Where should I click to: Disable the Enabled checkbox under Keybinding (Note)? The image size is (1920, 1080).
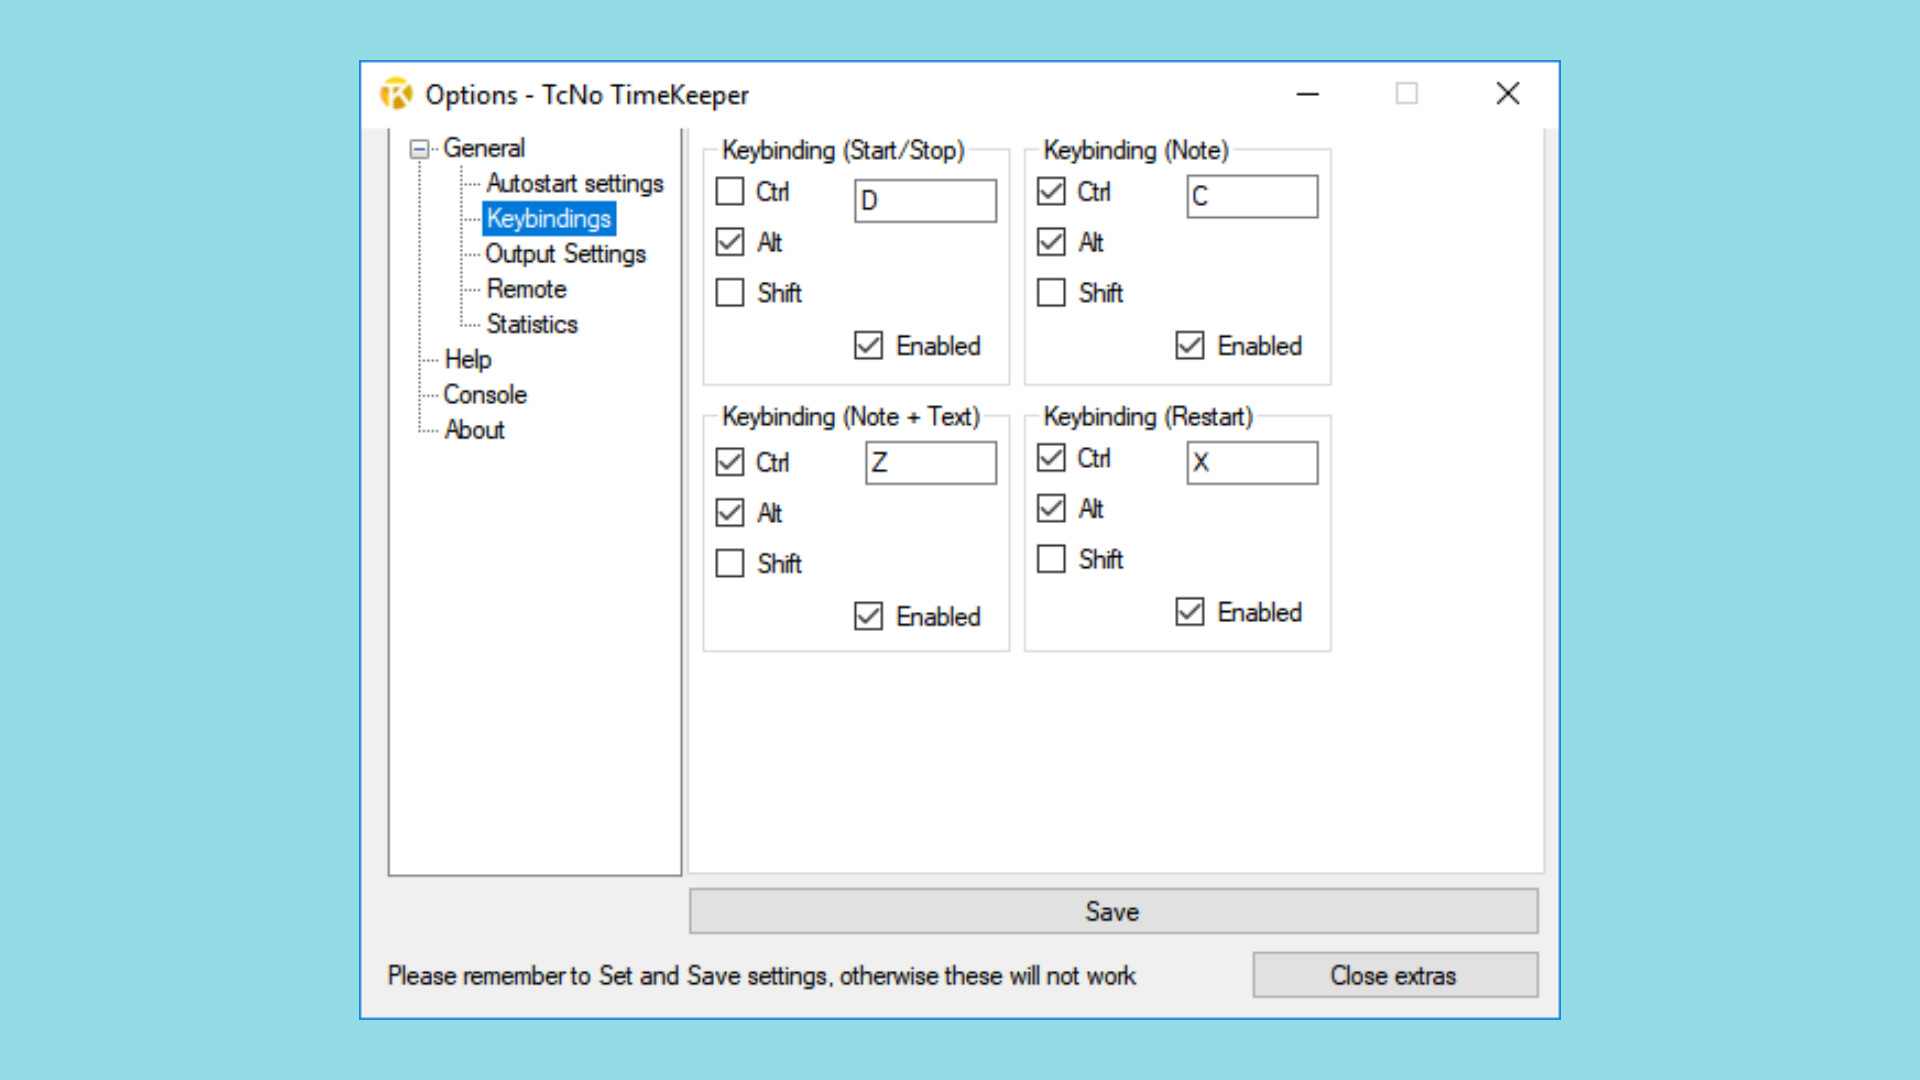pyautogui.click(x=1189, y=345)
